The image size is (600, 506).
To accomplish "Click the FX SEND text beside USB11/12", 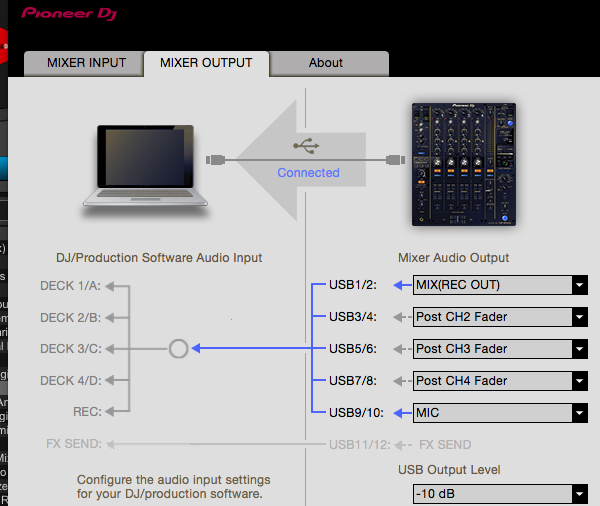I will click(x=445, y=445).
